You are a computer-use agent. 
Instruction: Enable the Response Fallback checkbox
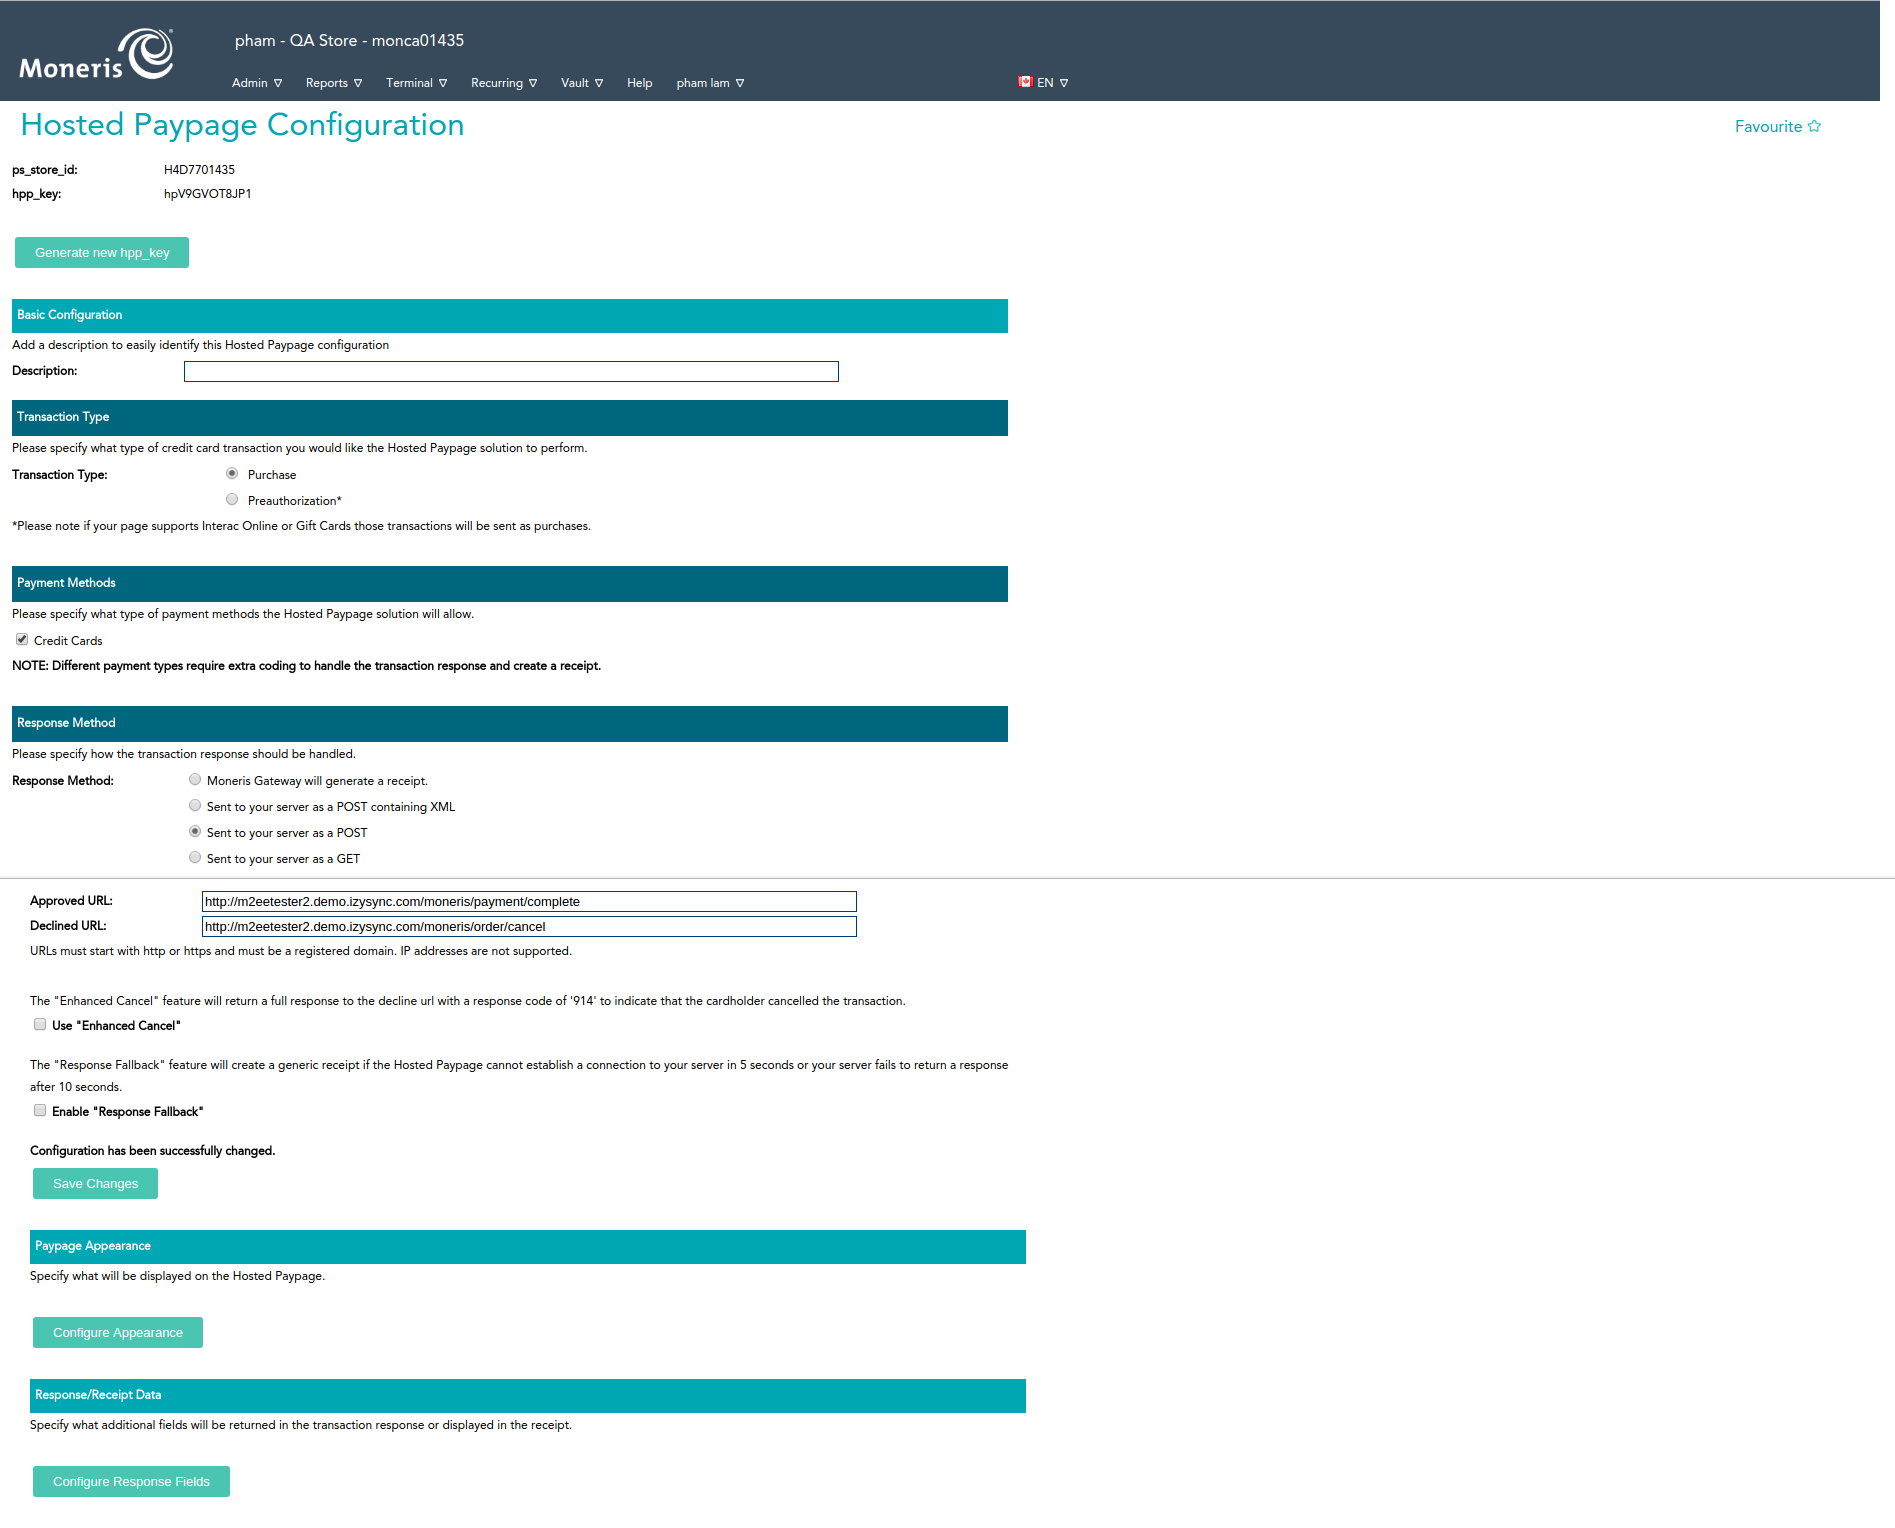tap(40, 1111)
